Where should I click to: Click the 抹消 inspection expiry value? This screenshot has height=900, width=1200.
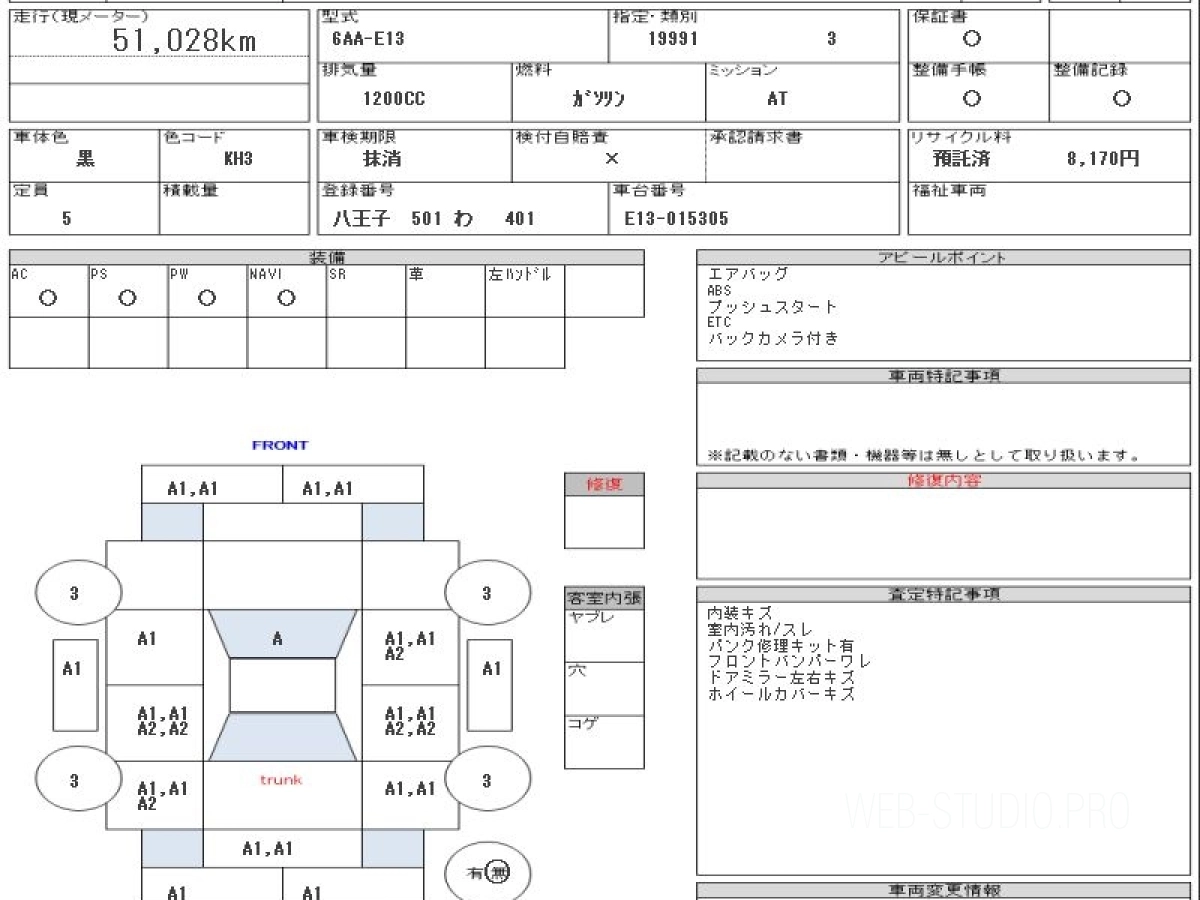pos(382,158)
